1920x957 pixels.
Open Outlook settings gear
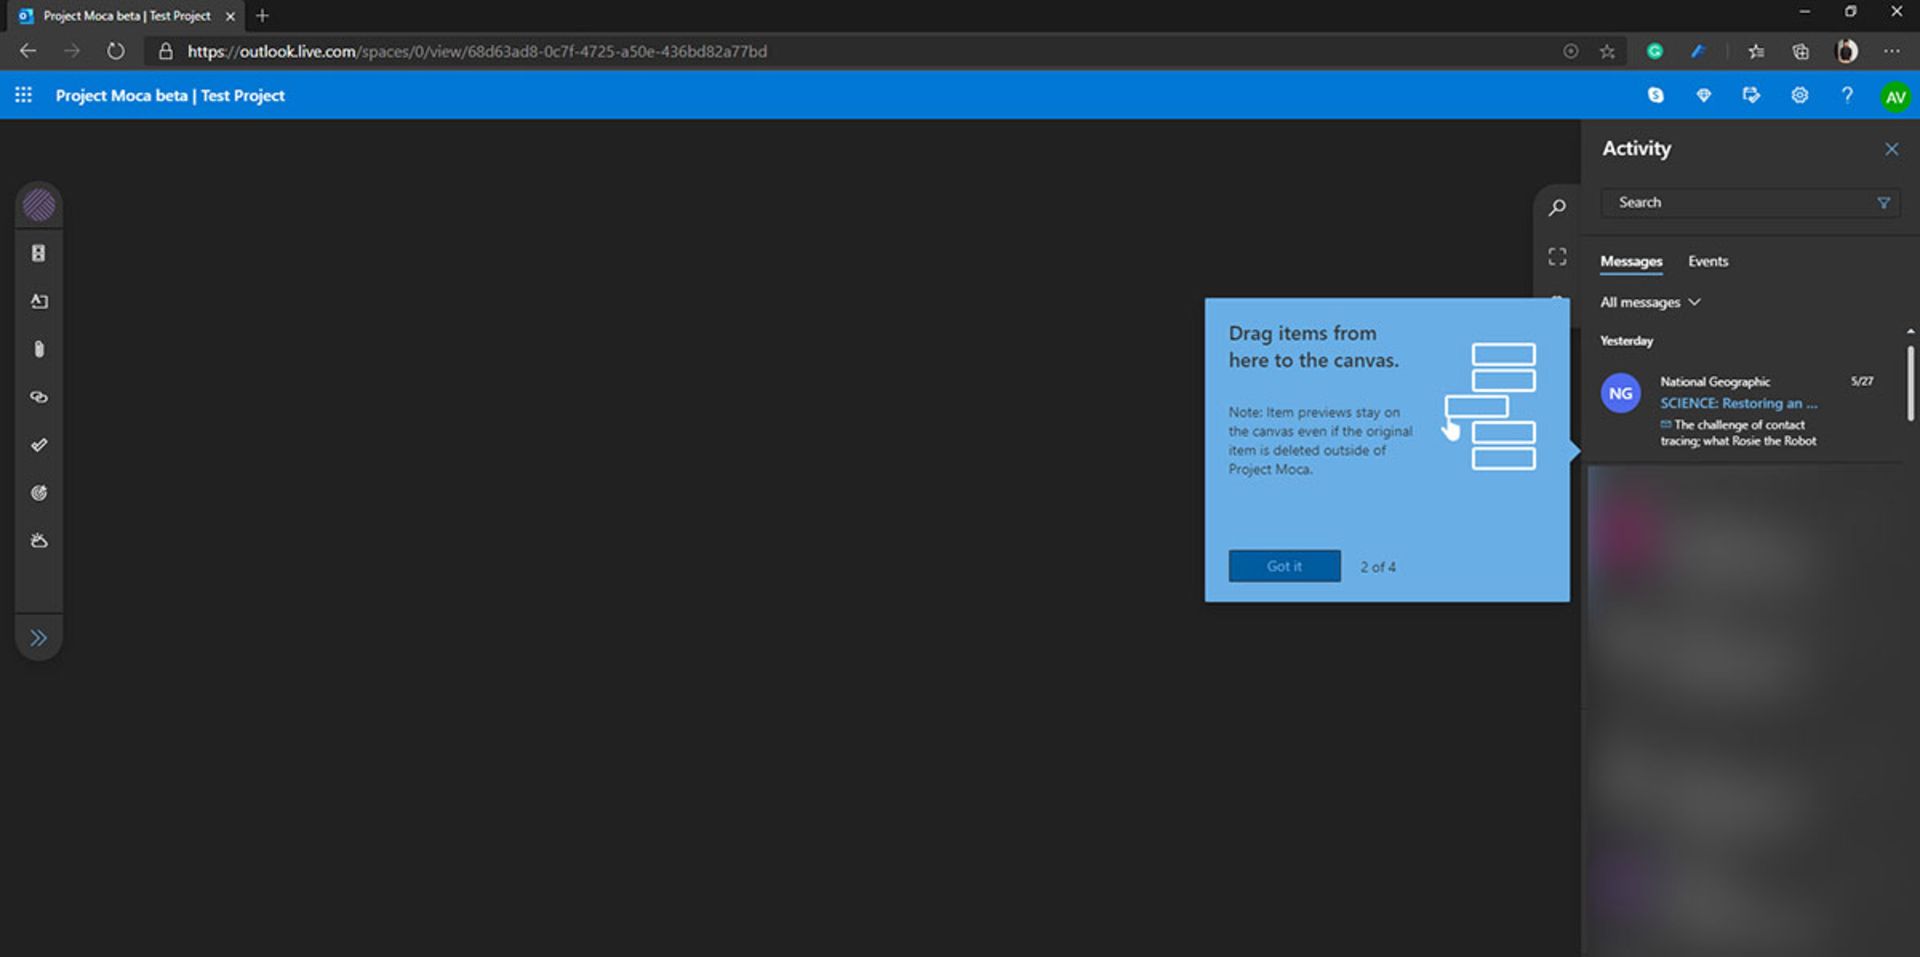click(1799, 95)
